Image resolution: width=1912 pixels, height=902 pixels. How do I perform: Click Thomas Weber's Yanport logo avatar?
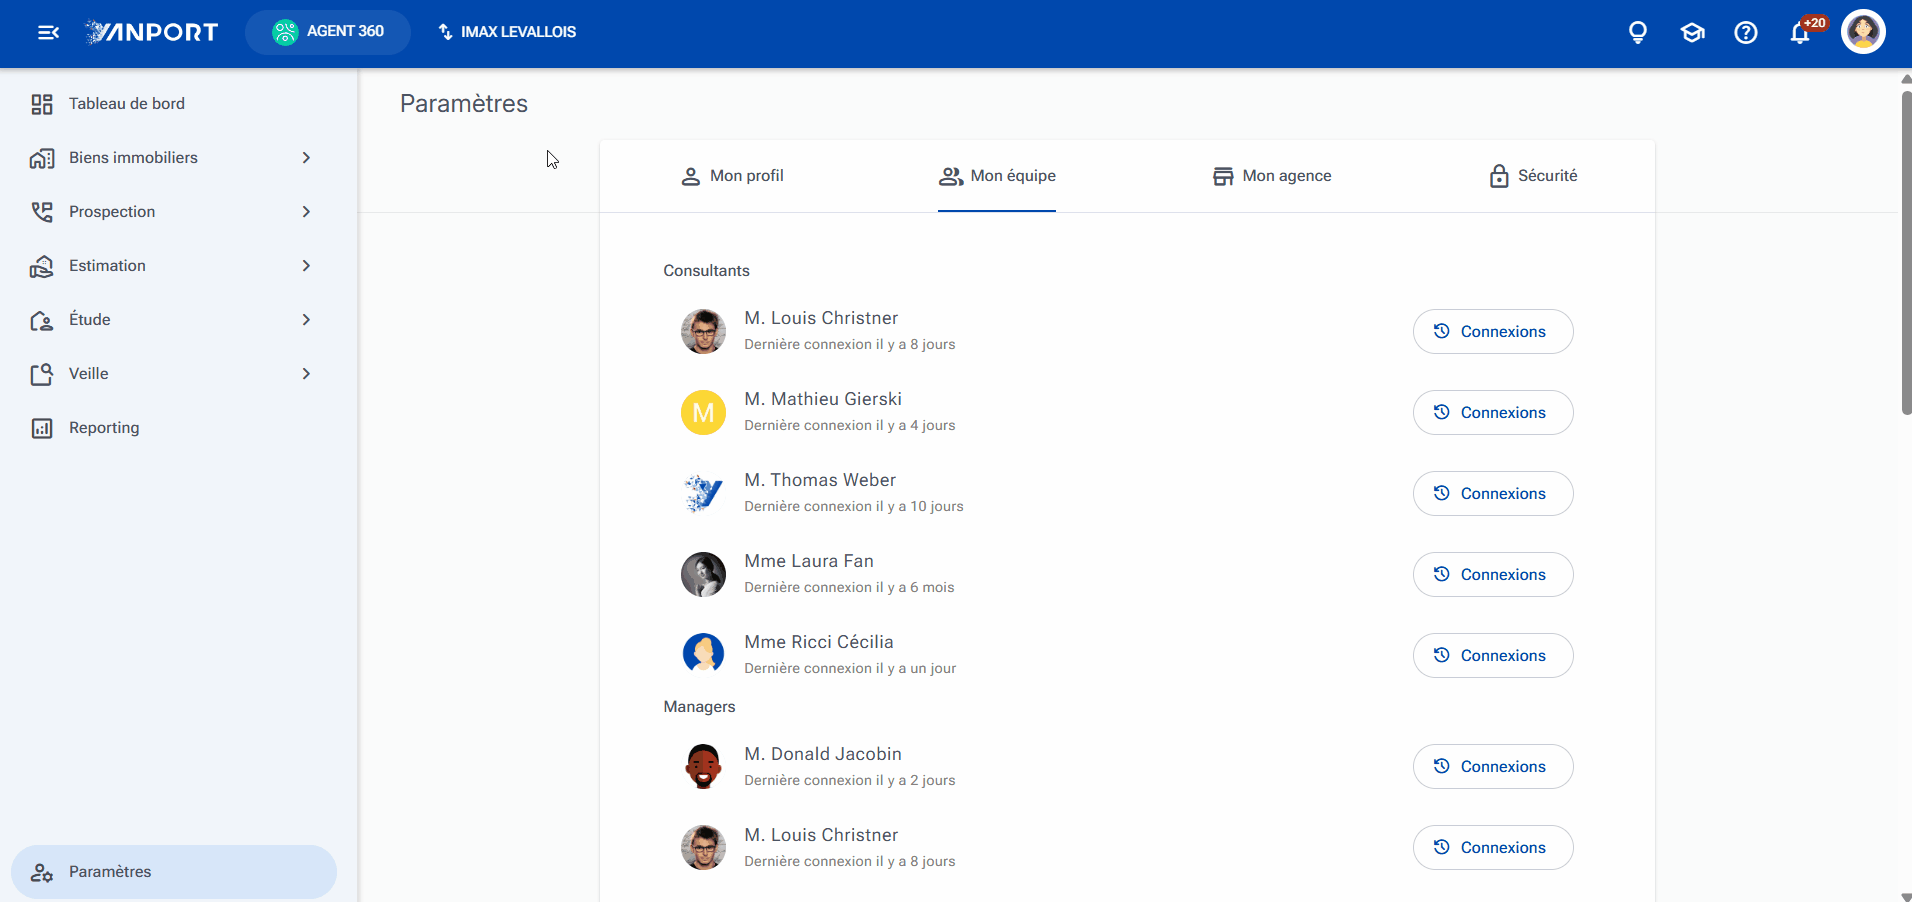tap(704, 494)
